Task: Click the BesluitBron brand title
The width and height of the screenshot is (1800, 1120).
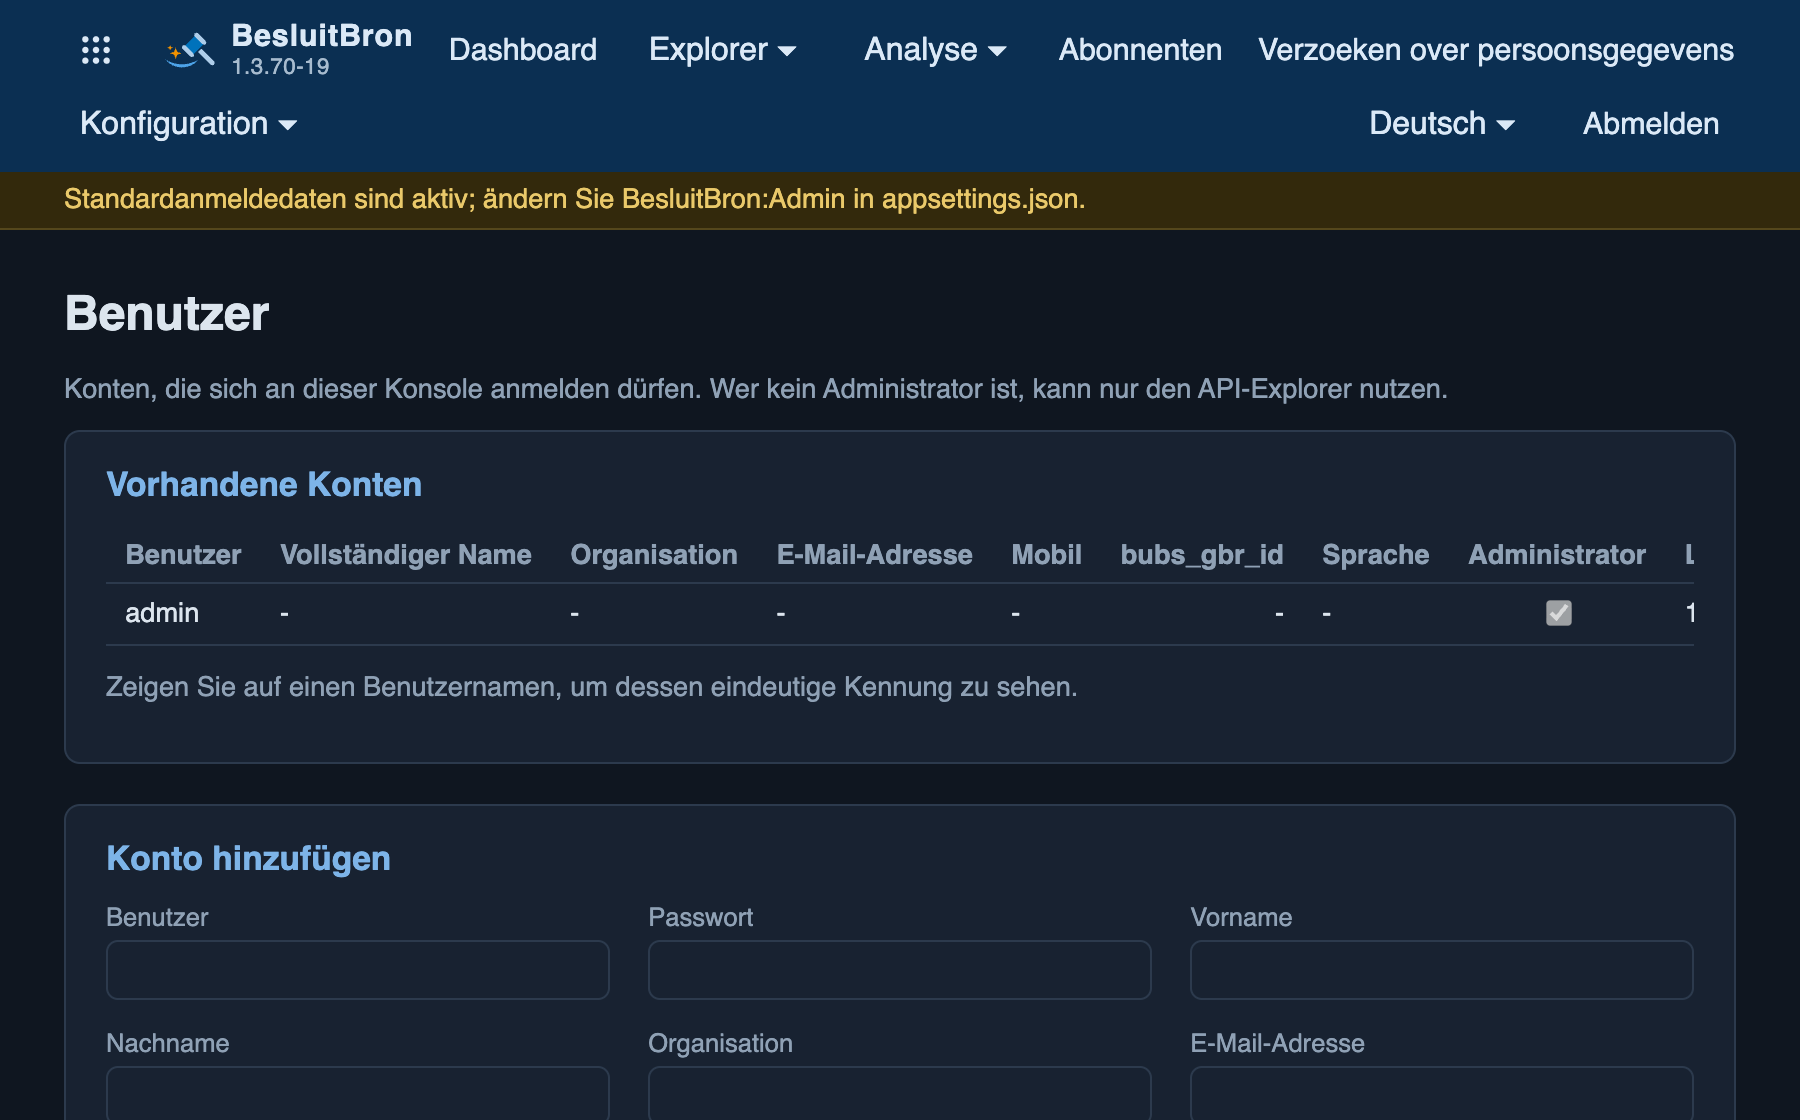Action: (322, 36)
